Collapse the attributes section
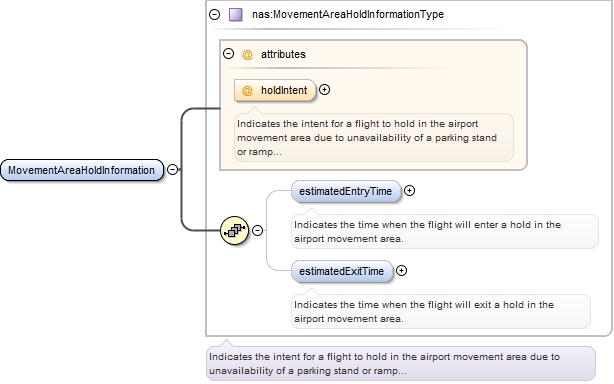This screenshot has height=384, width=614. [x=228, y=53]
